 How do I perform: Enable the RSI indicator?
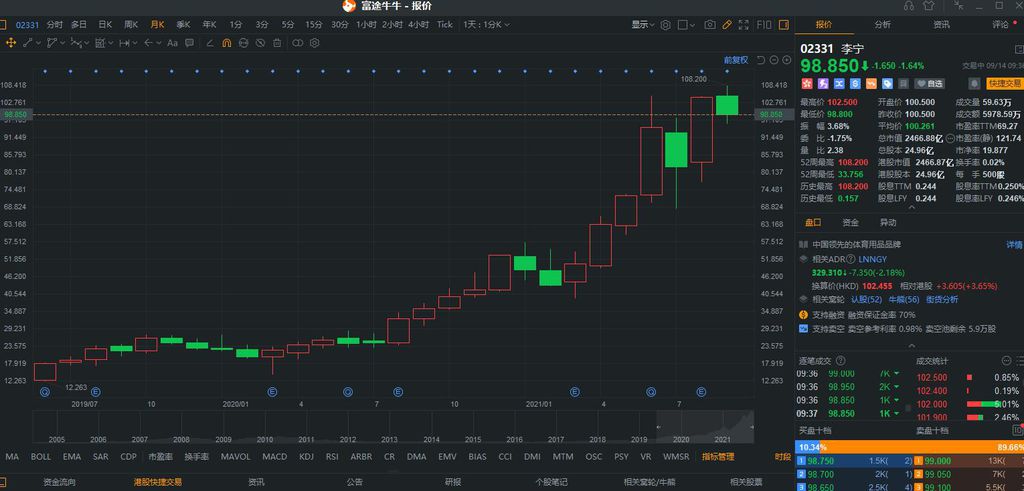pyautogui.click(x=332, y=456)
